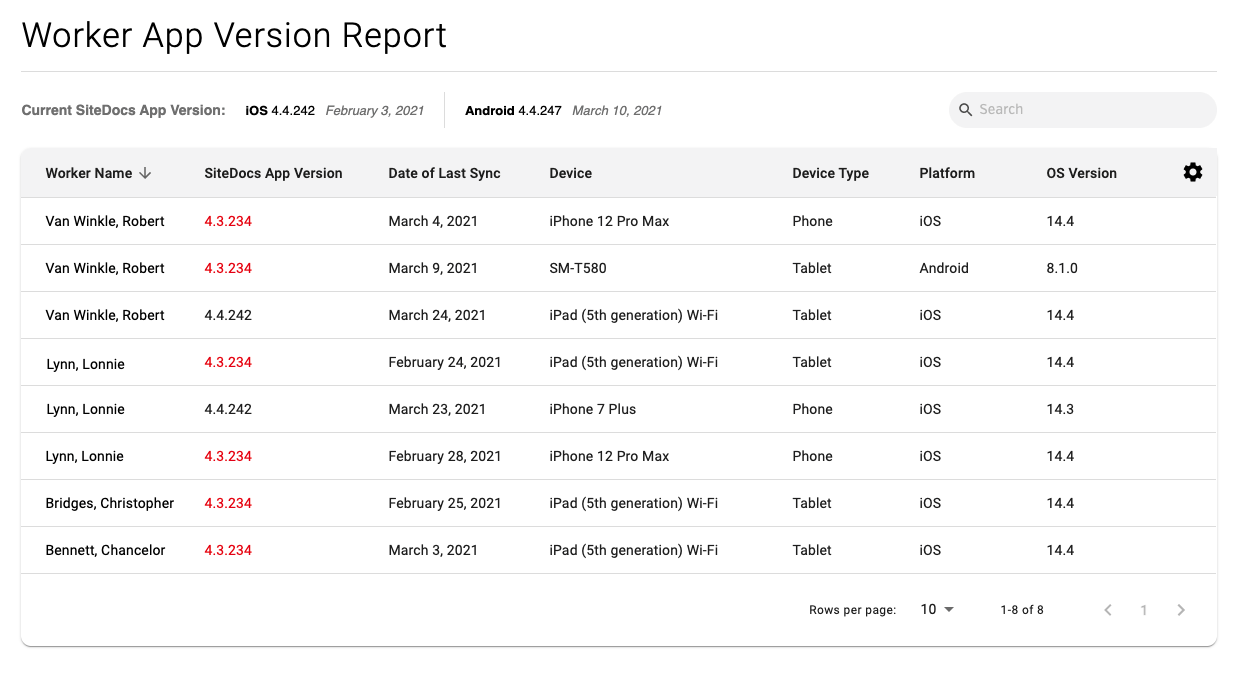Click the 1-8 of 8 pagination text
The width and height of the screenshot is (1237, 675).
(x=1022, y=610)
